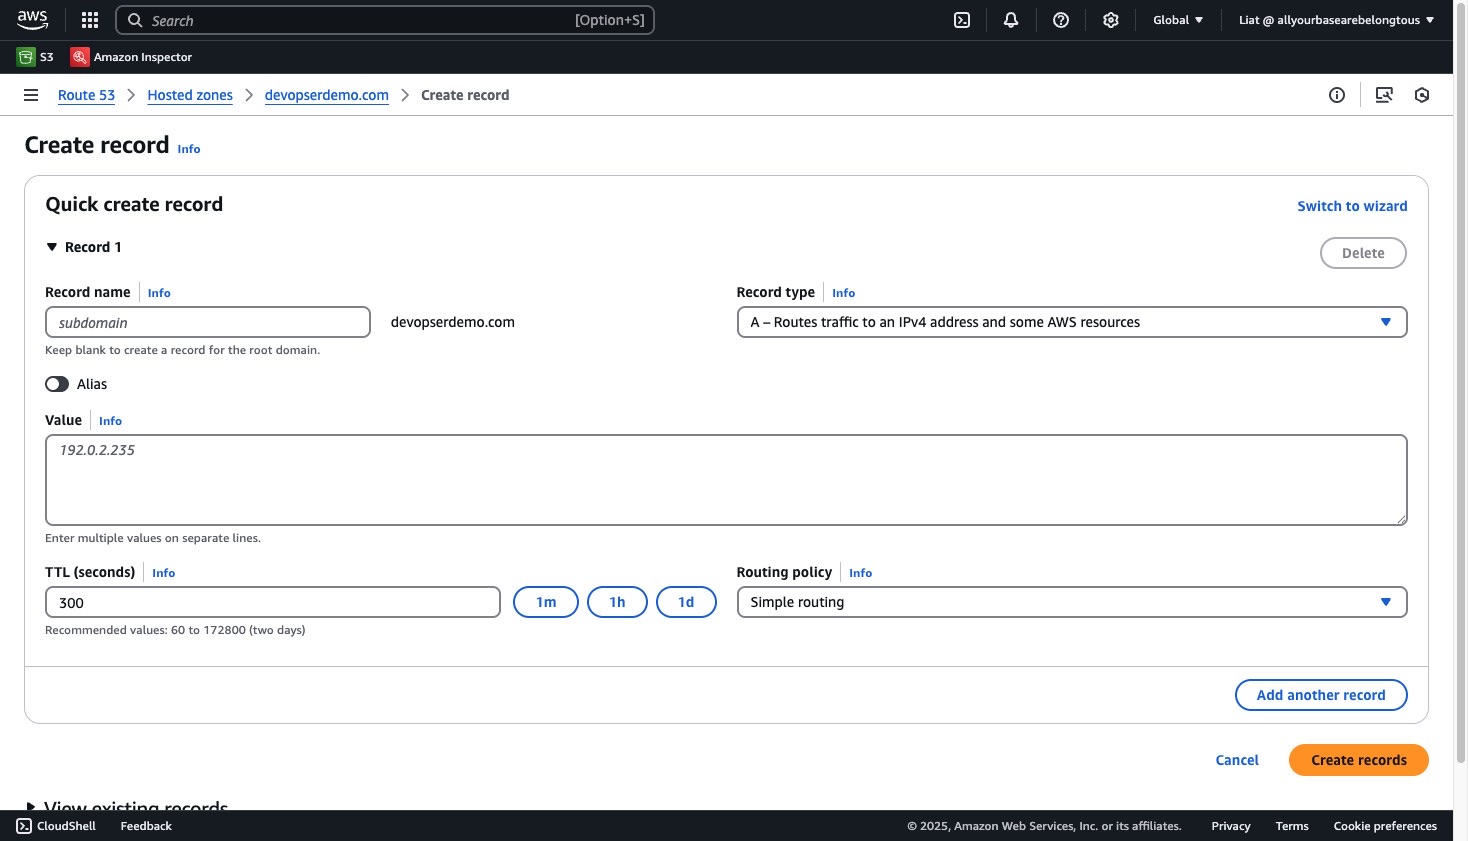Go to Route 53 breadcrumb
Screen dimensions: 1468x841
86,95
